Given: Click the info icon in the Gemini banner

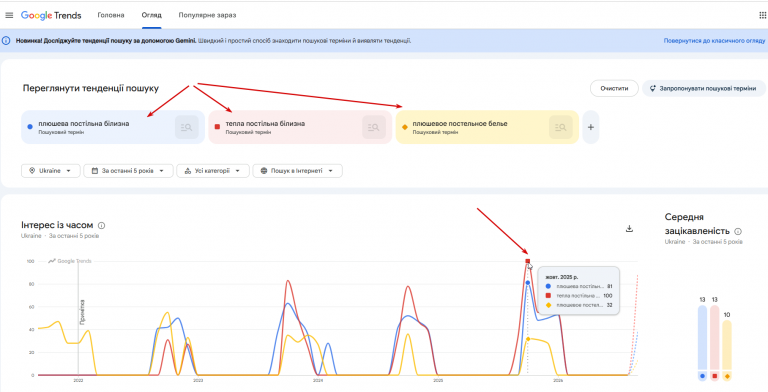Looking at the screenshot, I should tap(6, 41).
